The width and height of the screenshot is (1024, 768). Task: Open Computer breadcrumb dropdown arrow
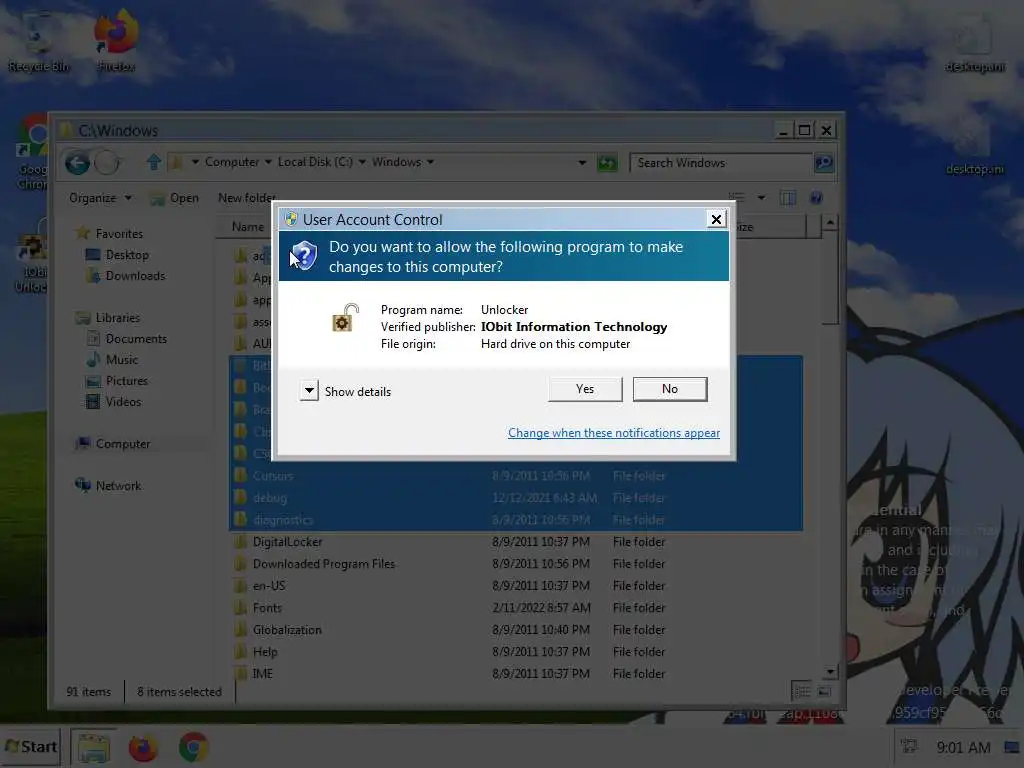[x=268, y=162]
